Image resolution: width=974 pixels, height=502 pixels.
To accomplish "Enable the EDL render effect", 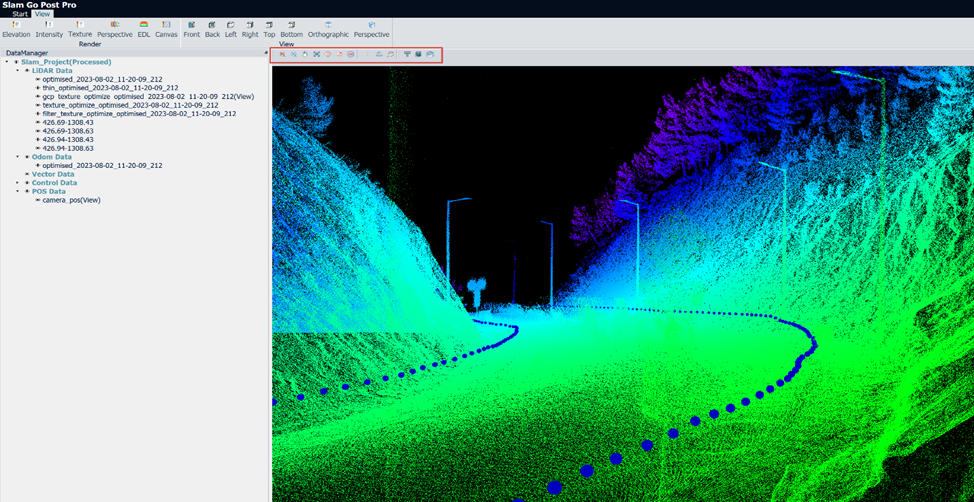I will click(x=144, y=30).
